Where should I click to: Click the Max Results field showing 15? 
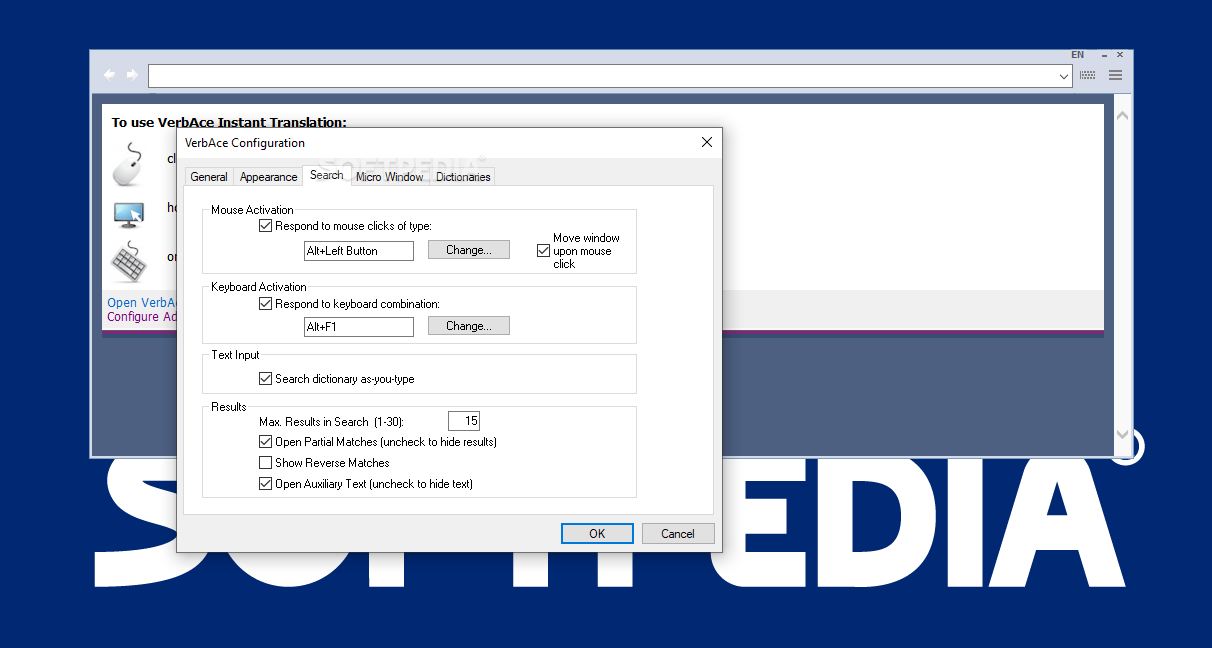(x=464, y=421)
